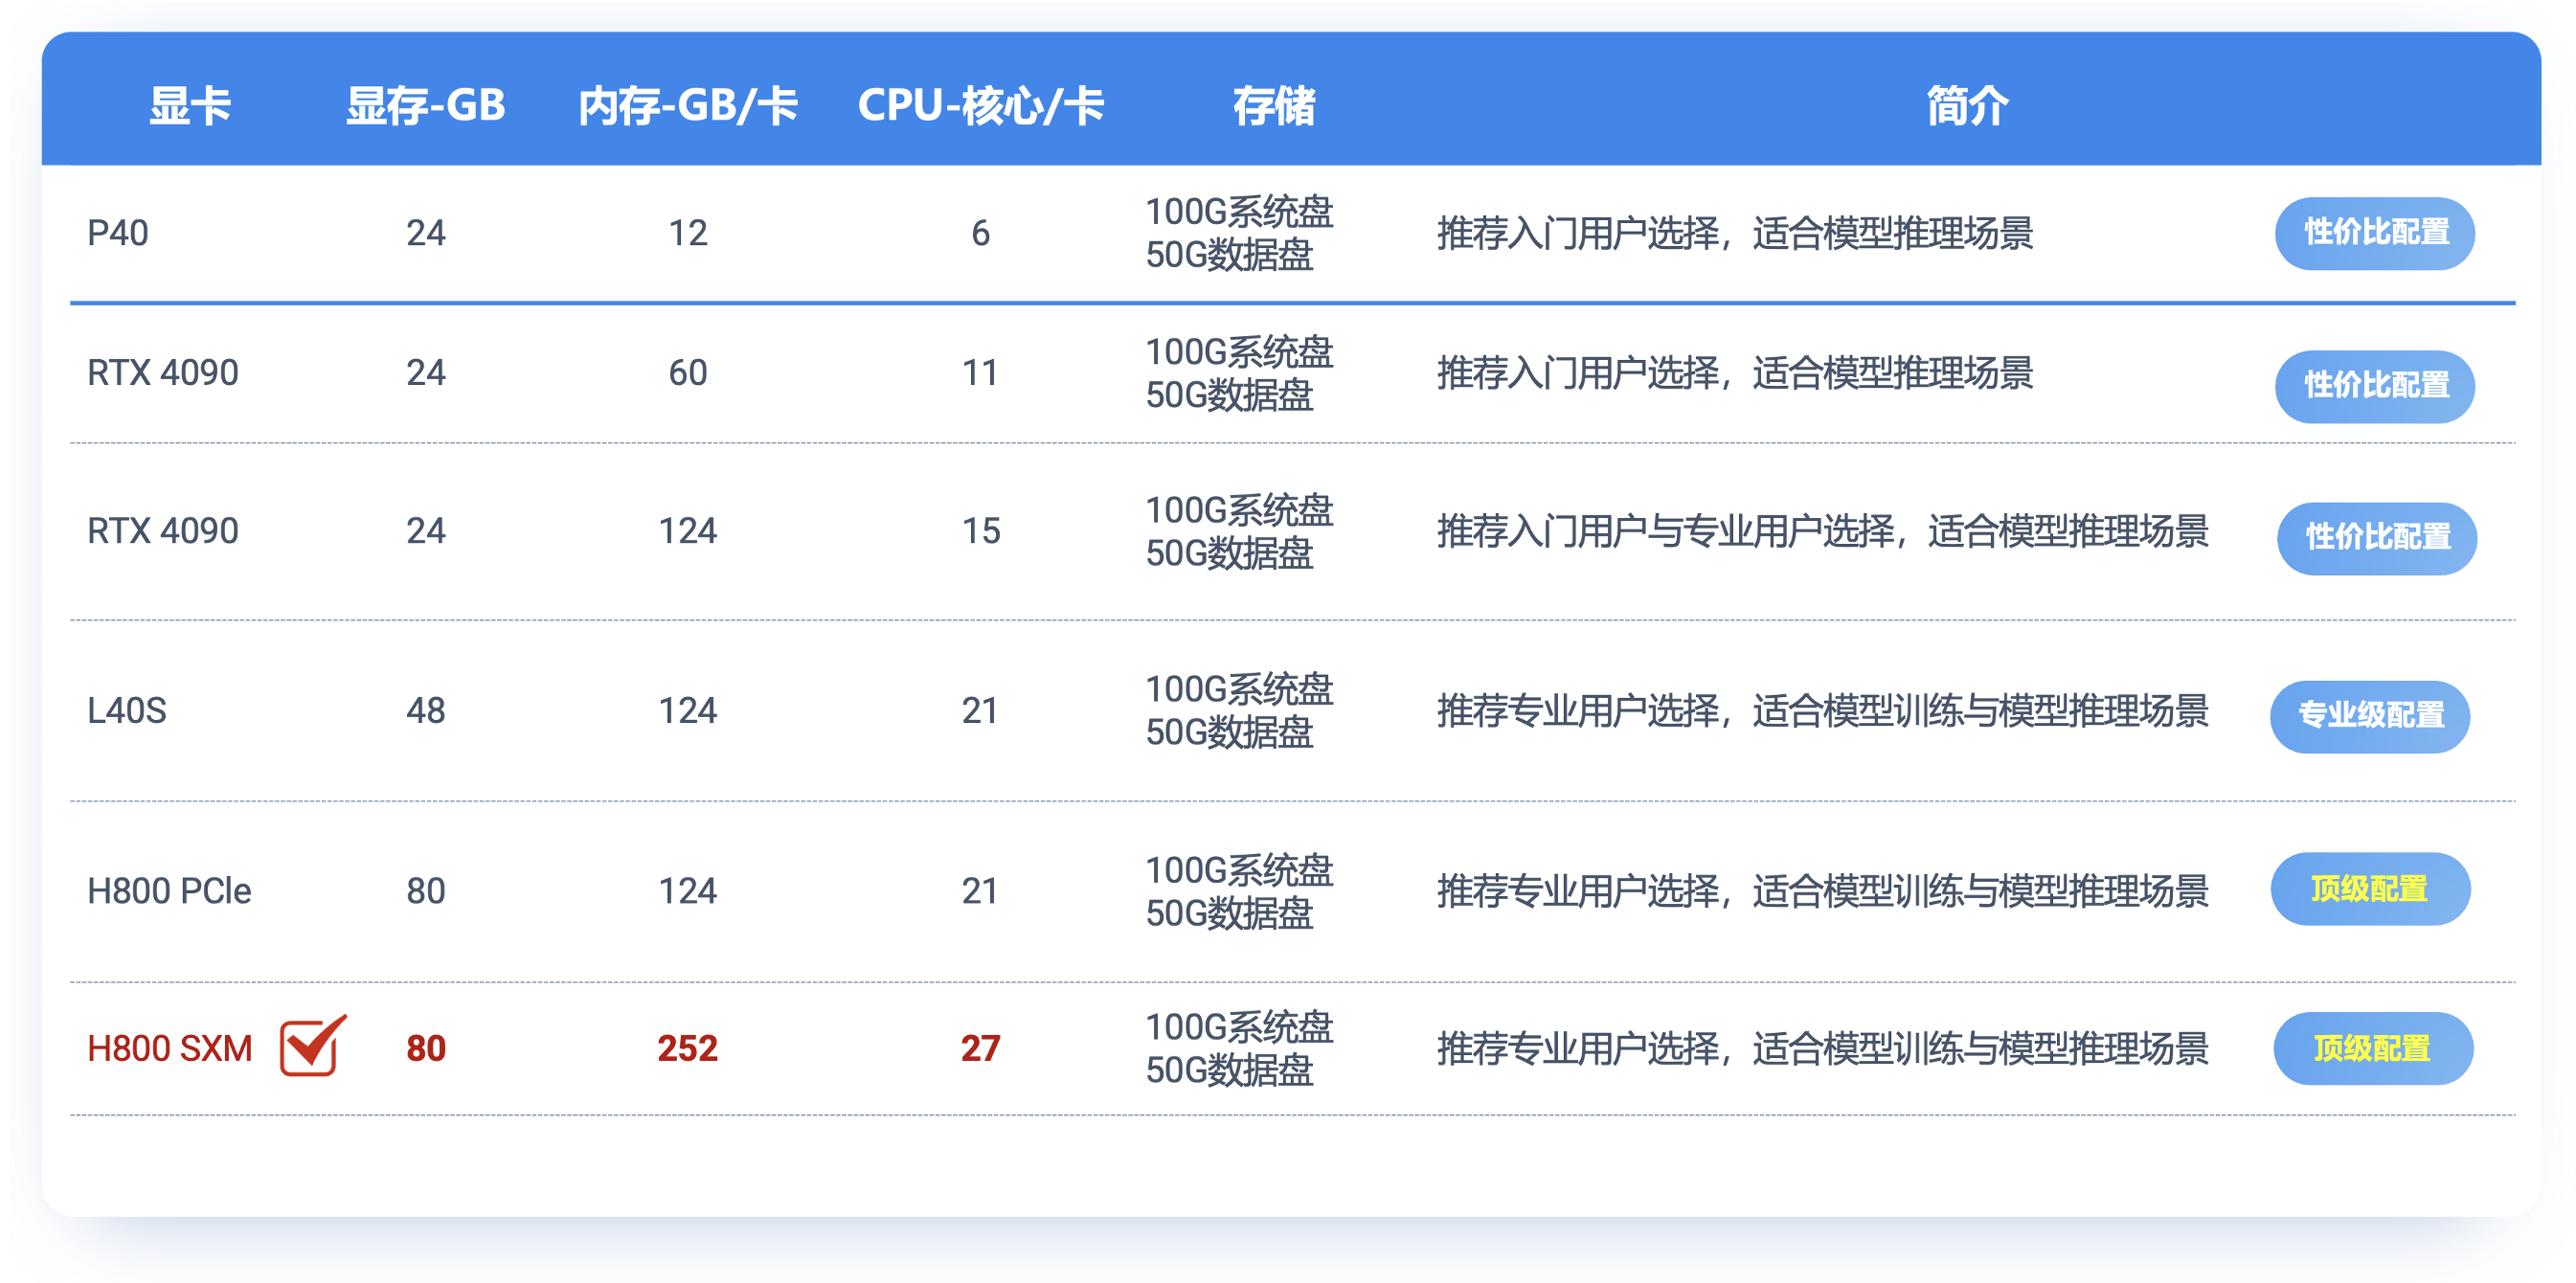The height and width of the screenshot is (1283, 2576).
Task: Click the 顶级配置 badge in the H800 SXM row
Action: 2373,1048
